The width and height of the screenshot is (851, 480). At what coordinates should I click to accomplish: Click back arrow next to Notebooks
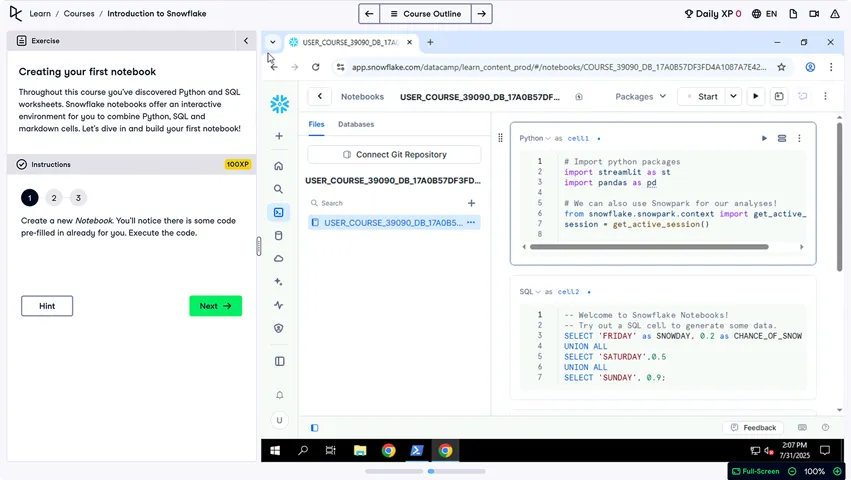pyautogui.click(x=320, y=97)
